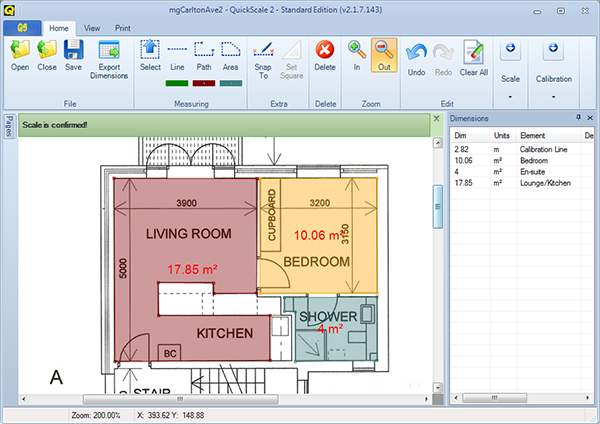Click the Open file icon
Viewport: 600px width, 424px height.
click(x=20, y=55)
